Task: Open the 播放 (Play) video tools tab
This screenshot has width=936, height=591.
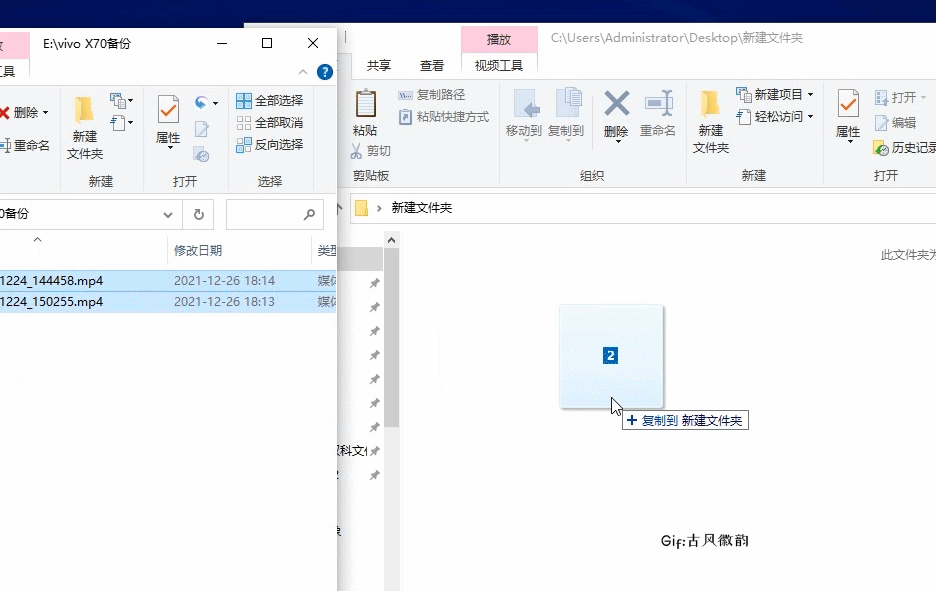Action: 499,39
